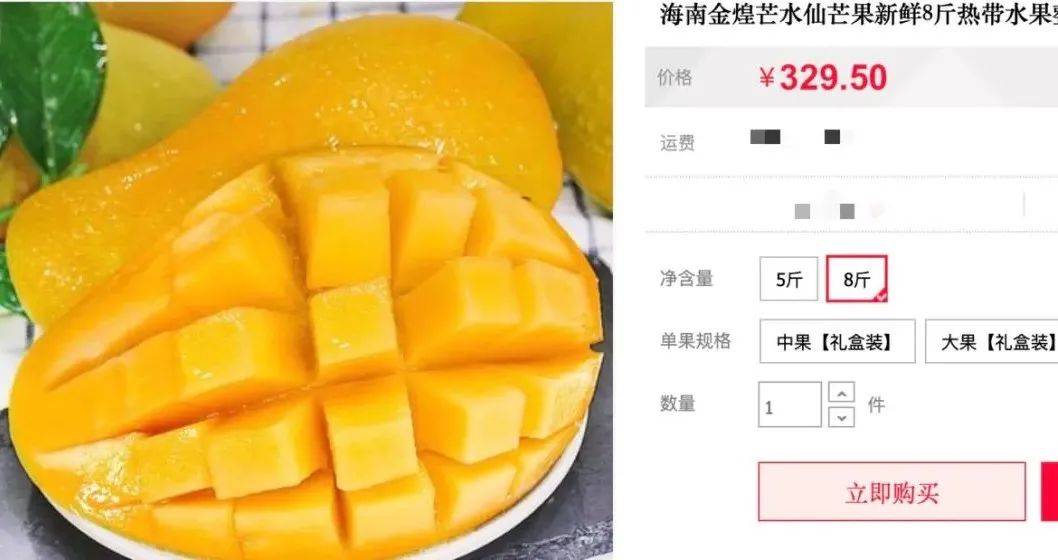Click the green leaf in the product image
The width and height of the screenshot is (1058, 560).
(51, 81)
